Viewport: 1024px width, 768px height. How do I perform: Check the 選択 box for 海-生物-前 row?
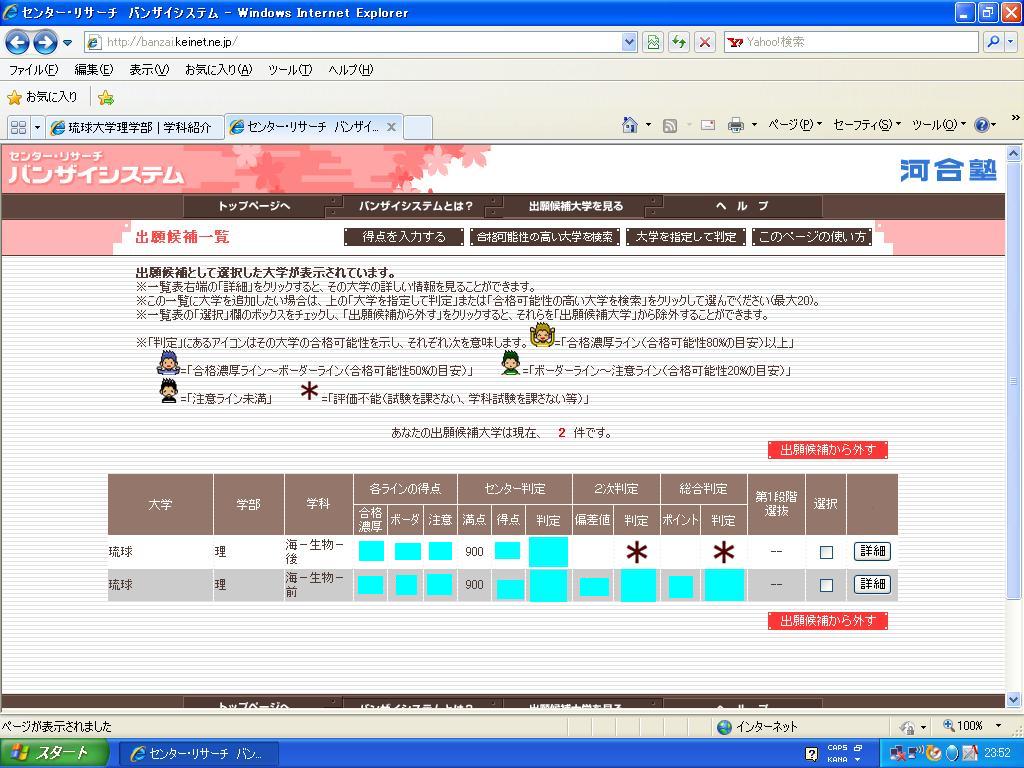[x=826, y=585]
